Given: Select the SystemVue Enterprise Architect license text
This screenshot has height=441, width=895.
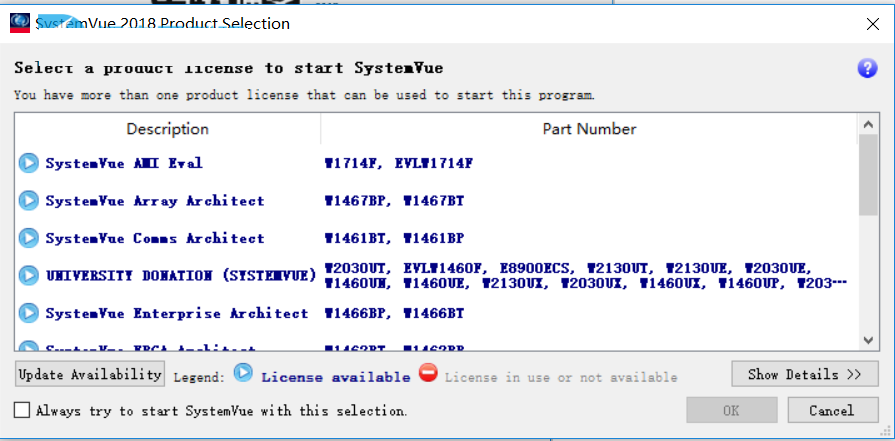Looking at the screenshot, I should [x=177, y=313].
